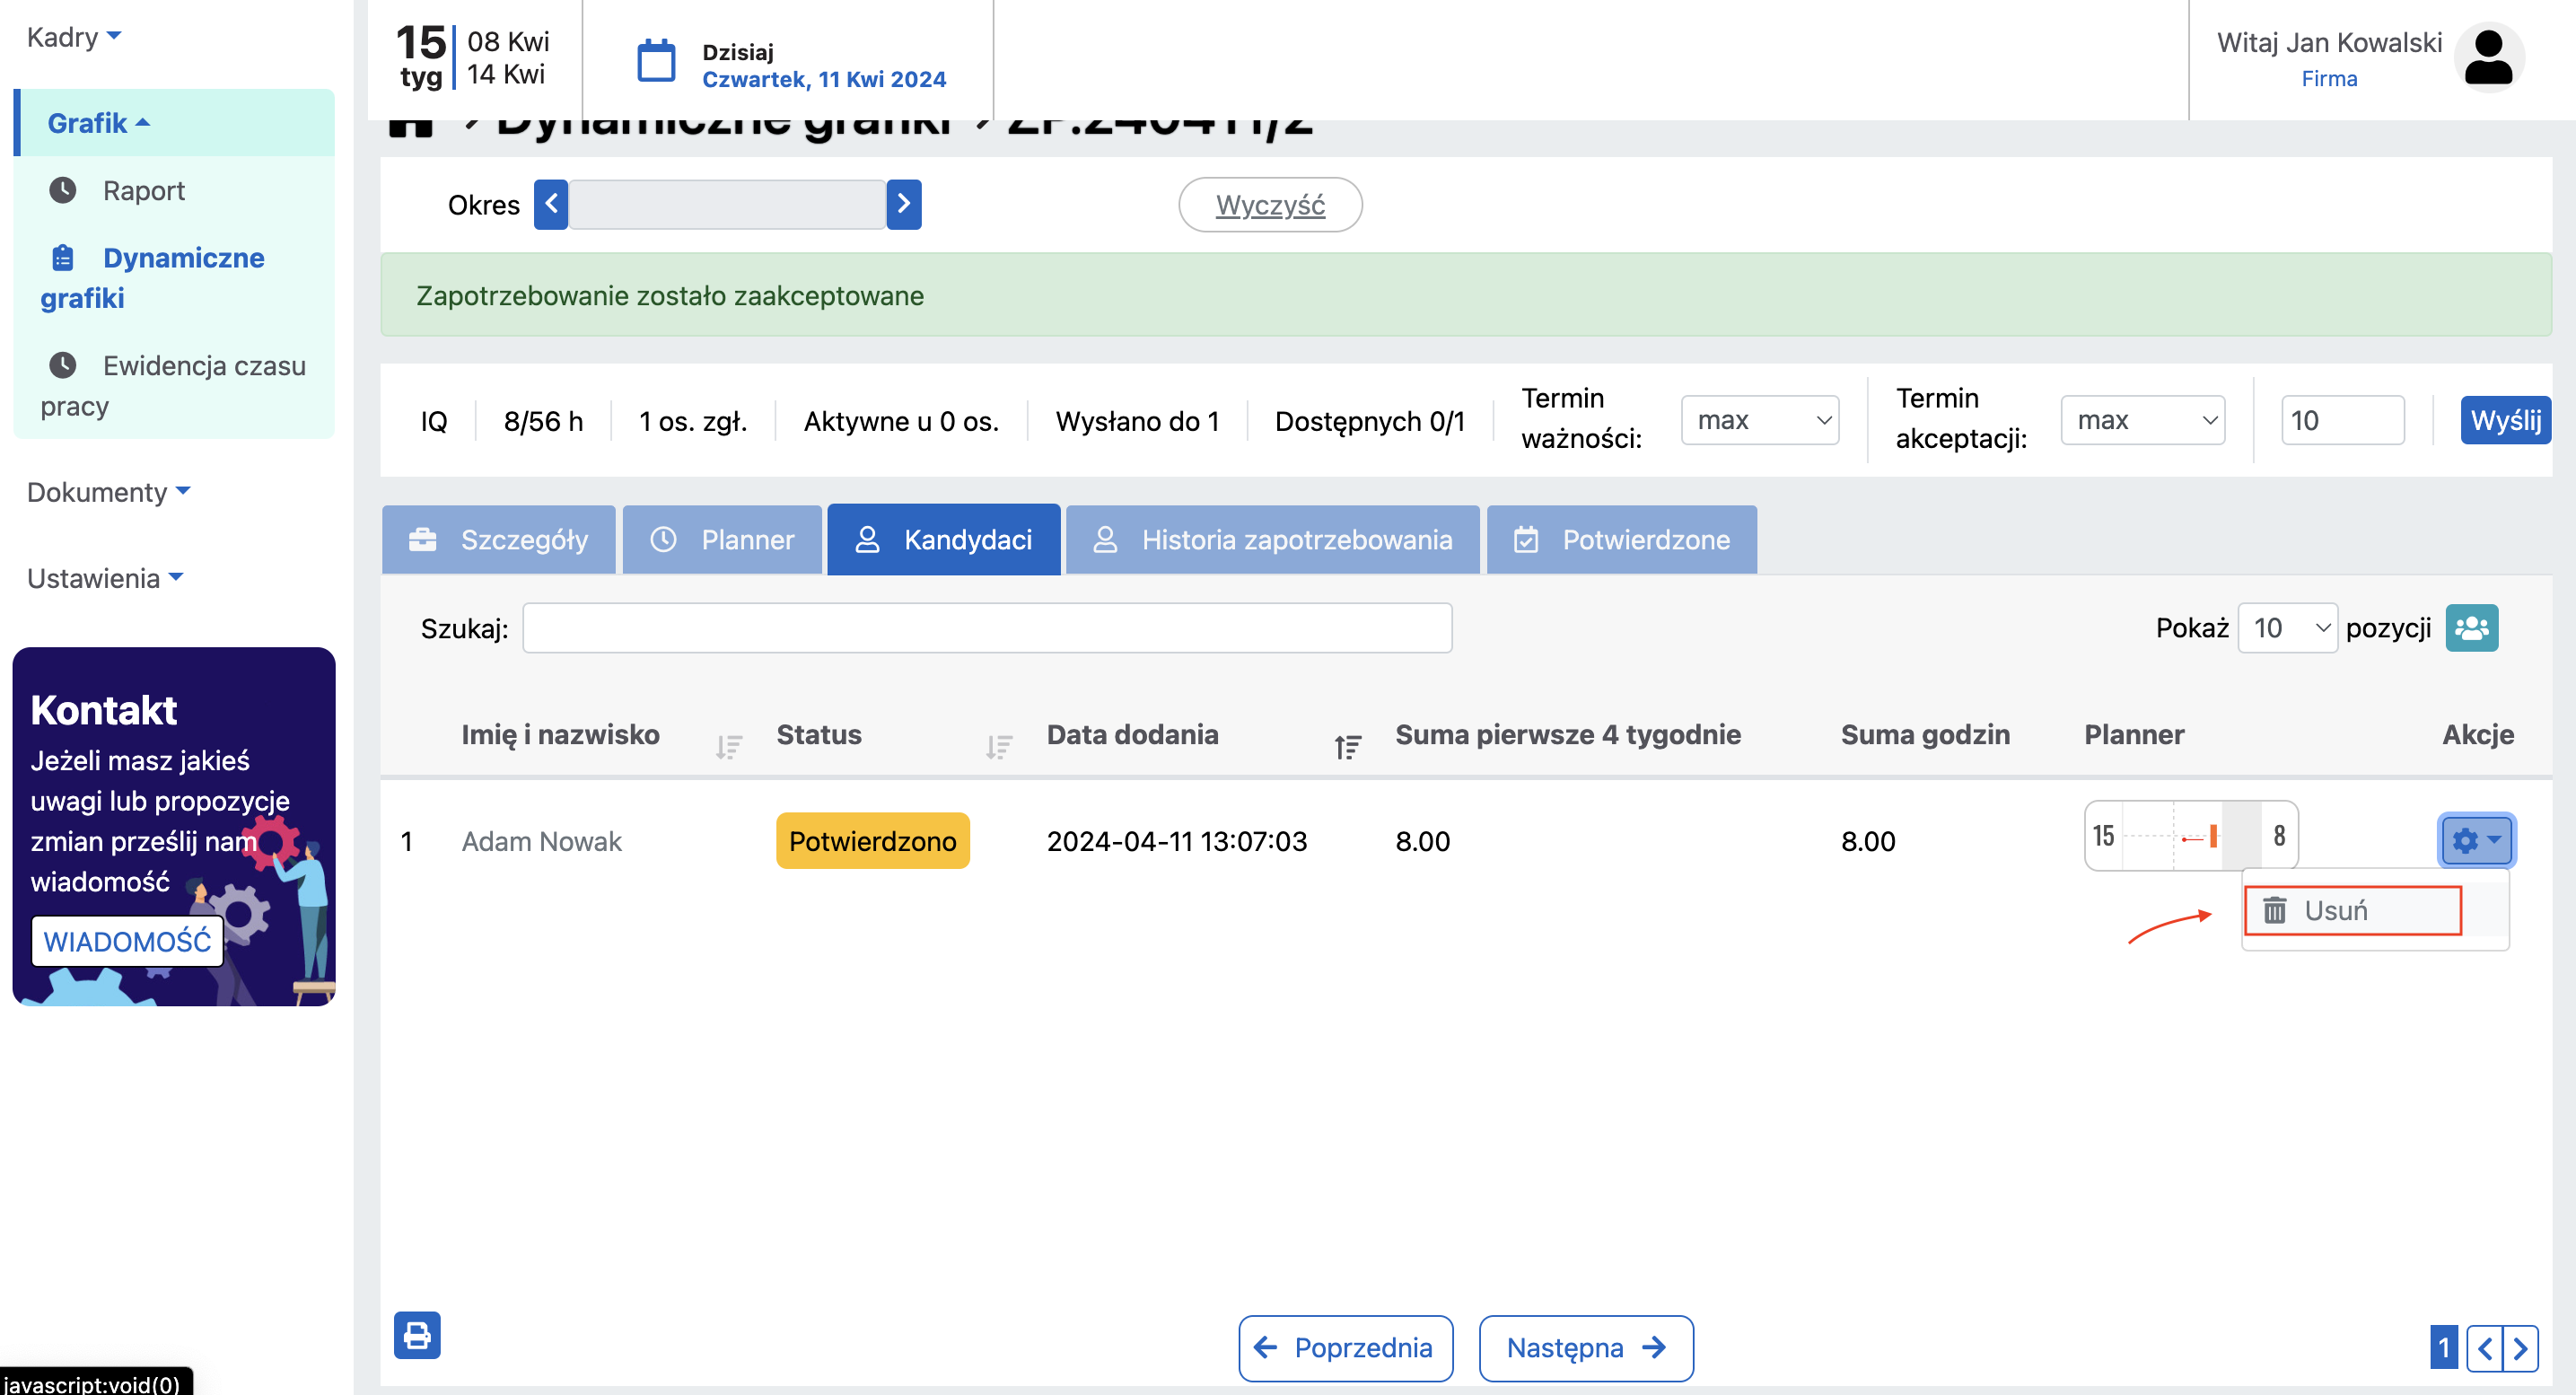This screenshot has width=2576, height=1395.
Task: Open the gear actions menu for Adam Nowak
Action: pos(2476,840)
